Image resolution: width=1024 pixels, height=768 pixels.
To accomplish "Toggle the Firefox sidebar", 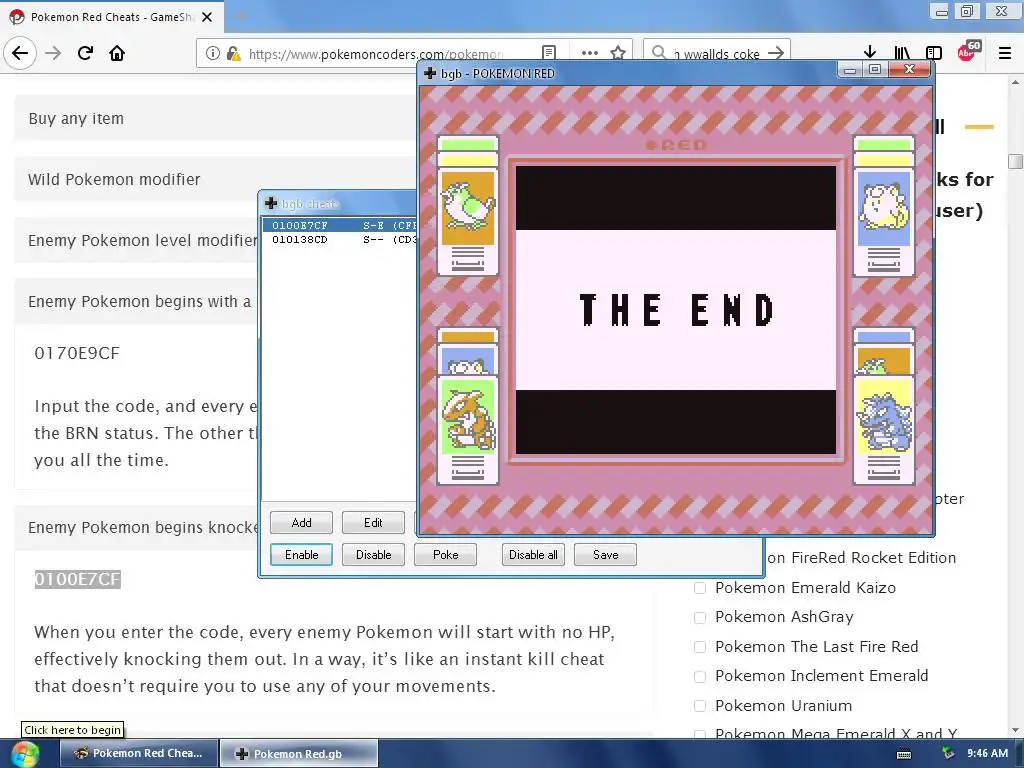I will coord(934,53).
